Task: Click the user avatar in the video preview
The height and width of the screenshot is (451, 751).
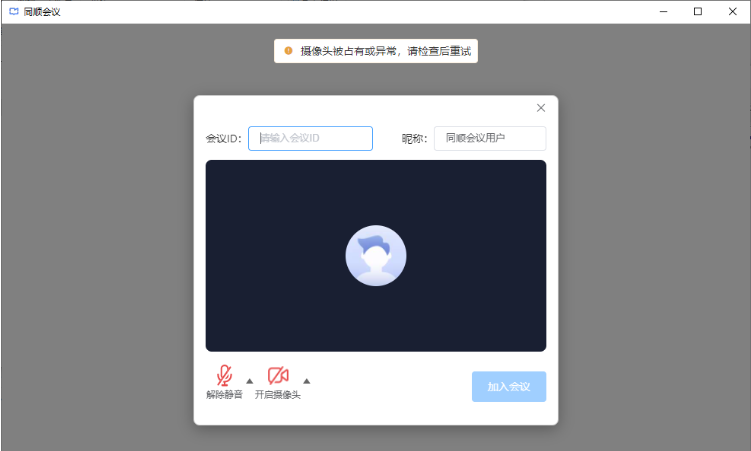Action: (x=375, y=256)
